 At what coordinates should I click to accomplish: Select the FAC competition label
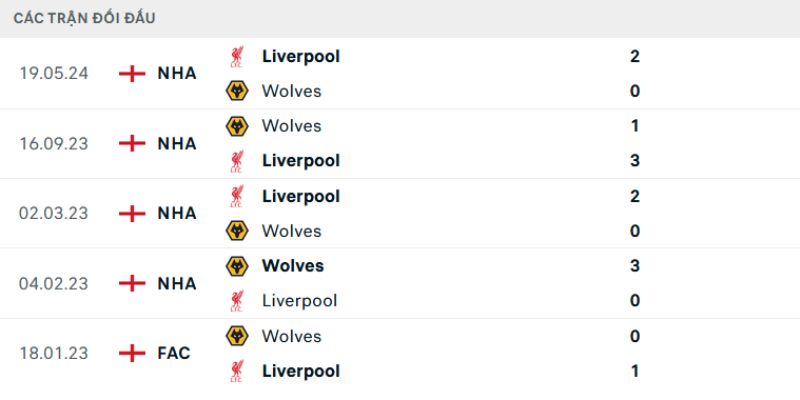point(174,353)
